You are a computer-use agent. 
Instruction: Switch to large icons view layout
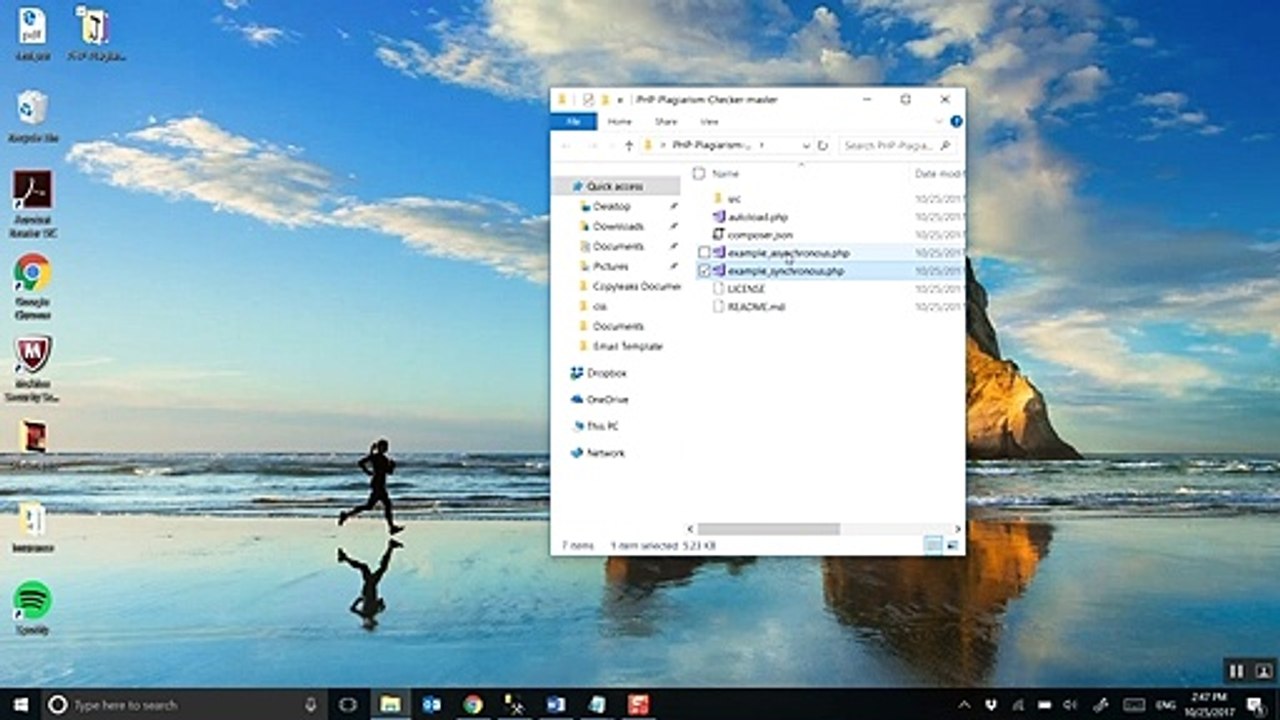[x=952, y=545]
